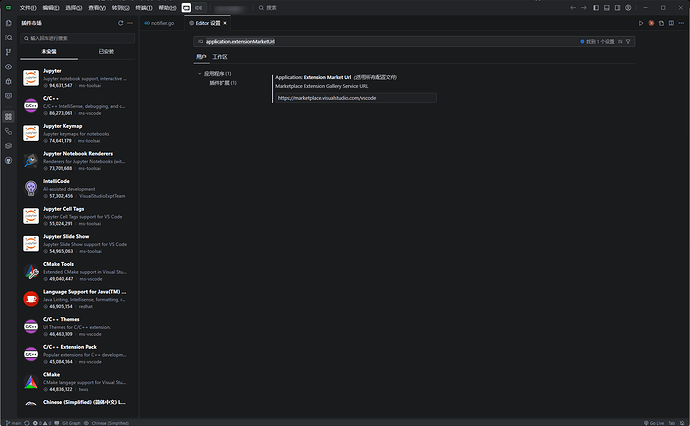This screenshot has width=690, height=426.
Task: Switch to the 已安装 tab
Action: point(105,51)
